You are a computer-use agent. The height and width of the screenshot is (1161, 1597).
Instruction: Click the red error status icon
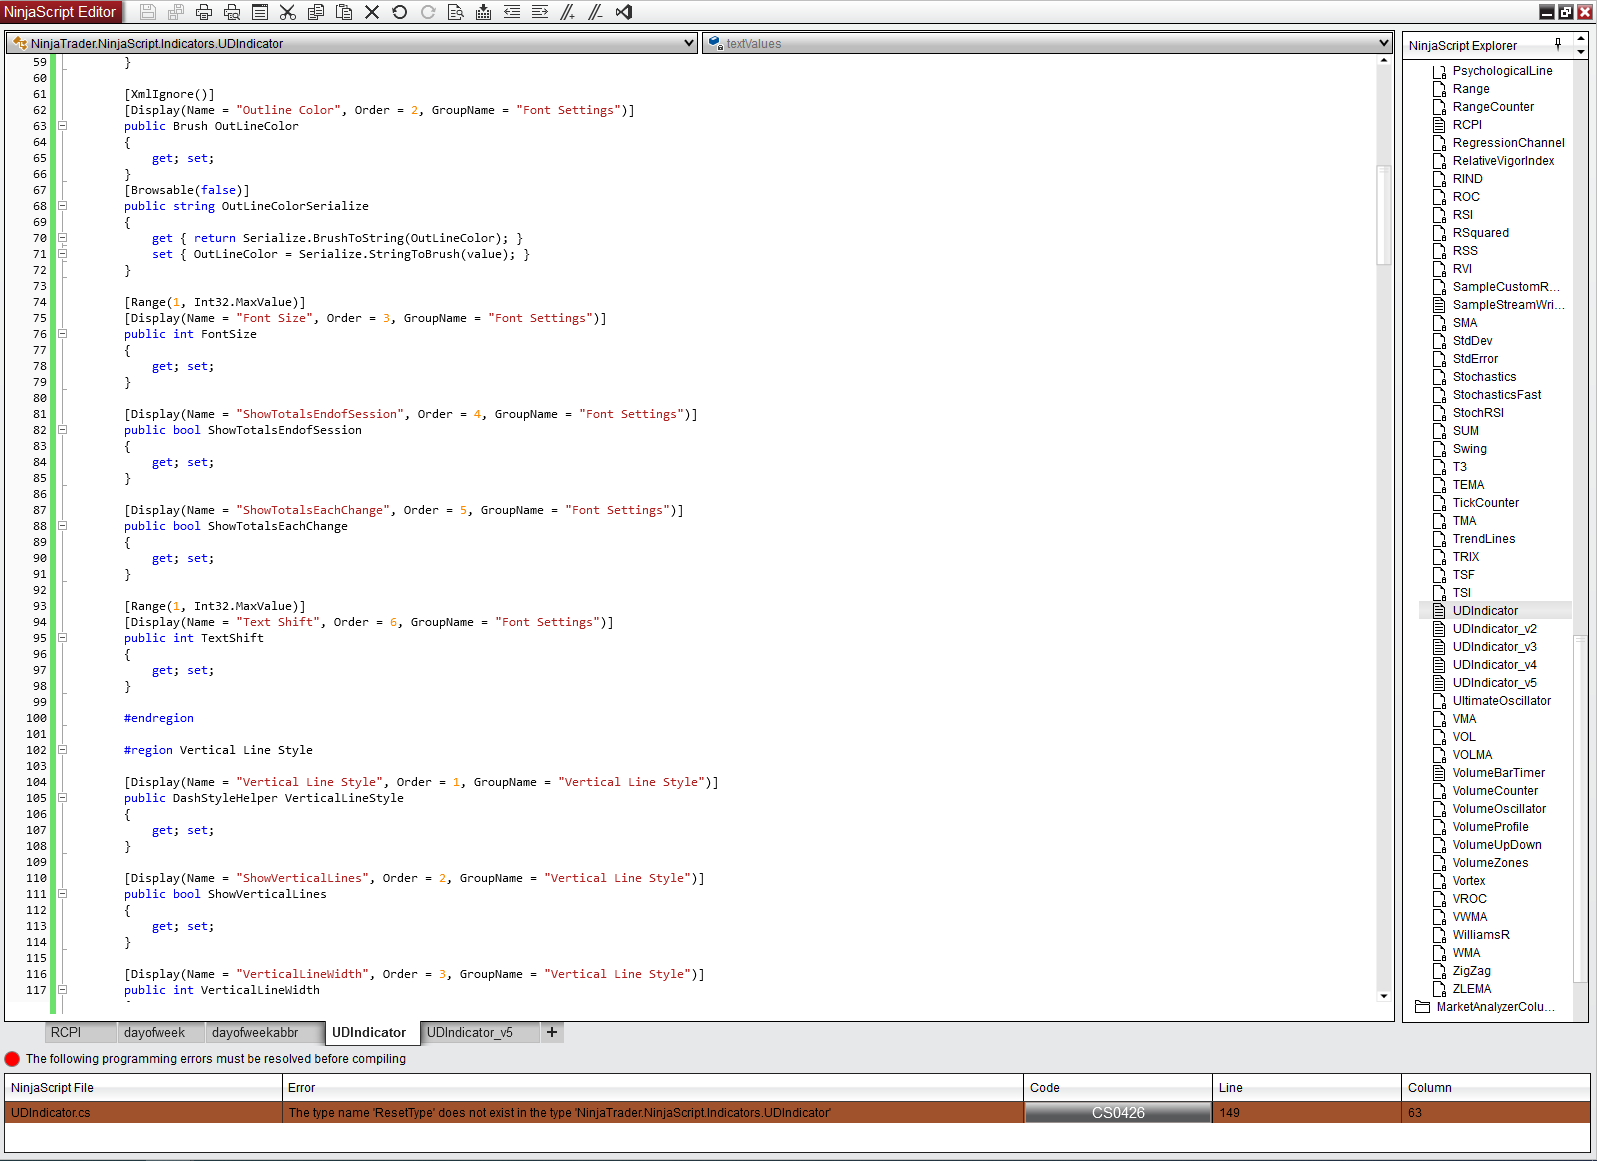[12, 1059]
